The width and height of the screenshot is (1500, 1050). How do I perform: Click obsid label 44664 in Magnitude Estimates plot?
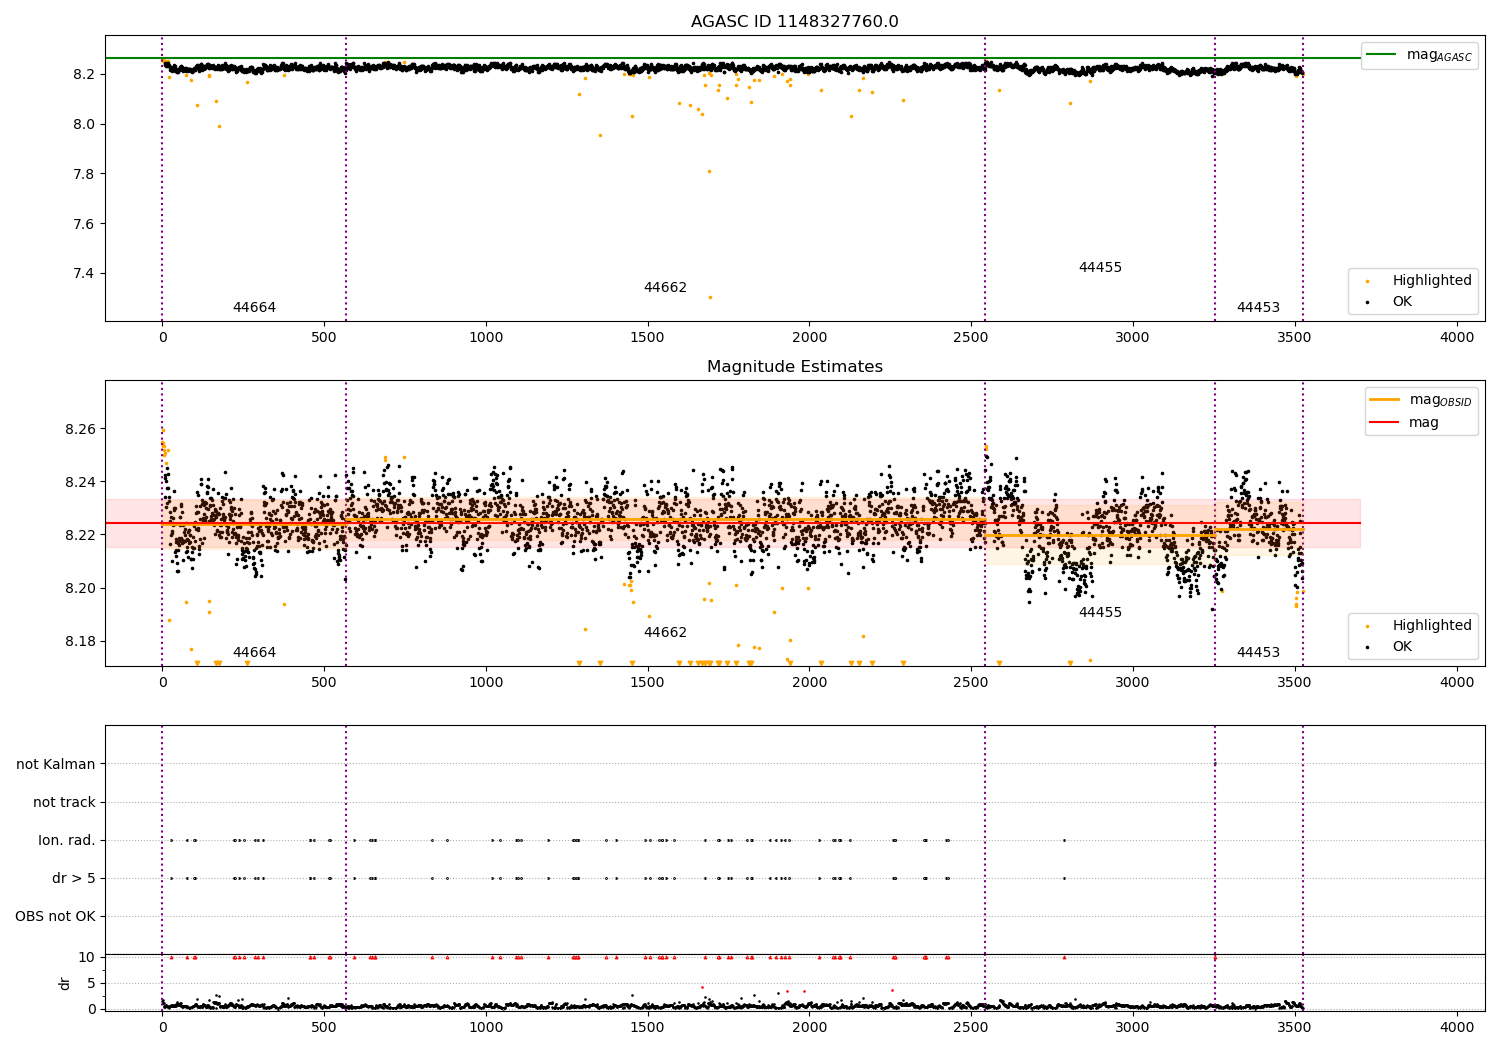coord(254,653)
